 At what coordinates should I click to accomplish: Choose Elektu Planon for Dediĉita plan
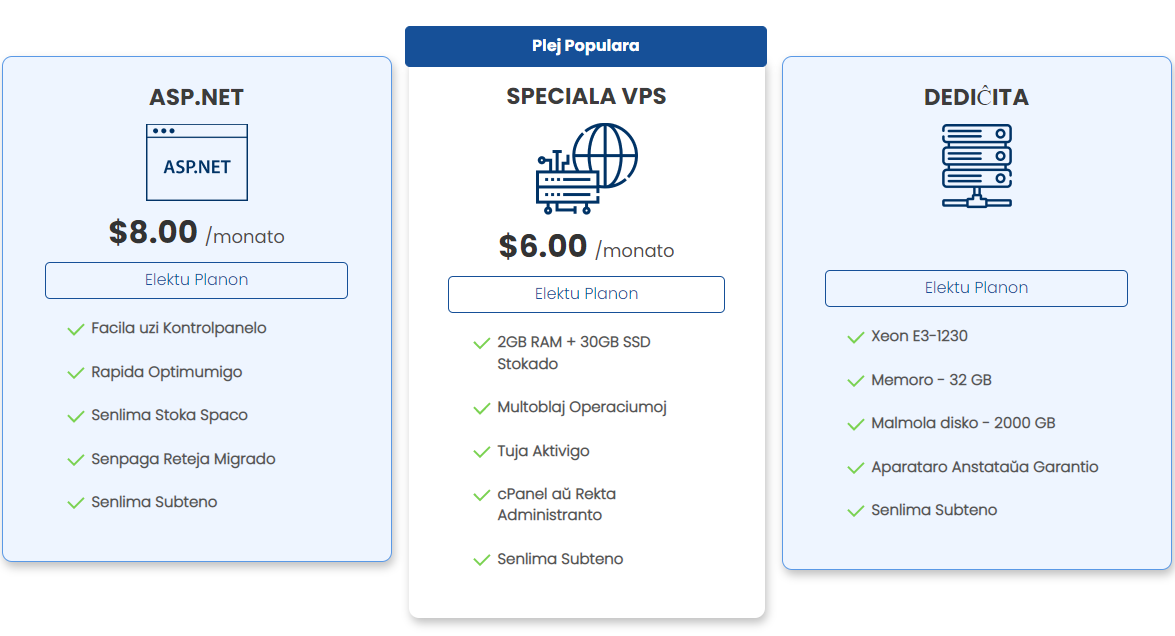(976, 288)
